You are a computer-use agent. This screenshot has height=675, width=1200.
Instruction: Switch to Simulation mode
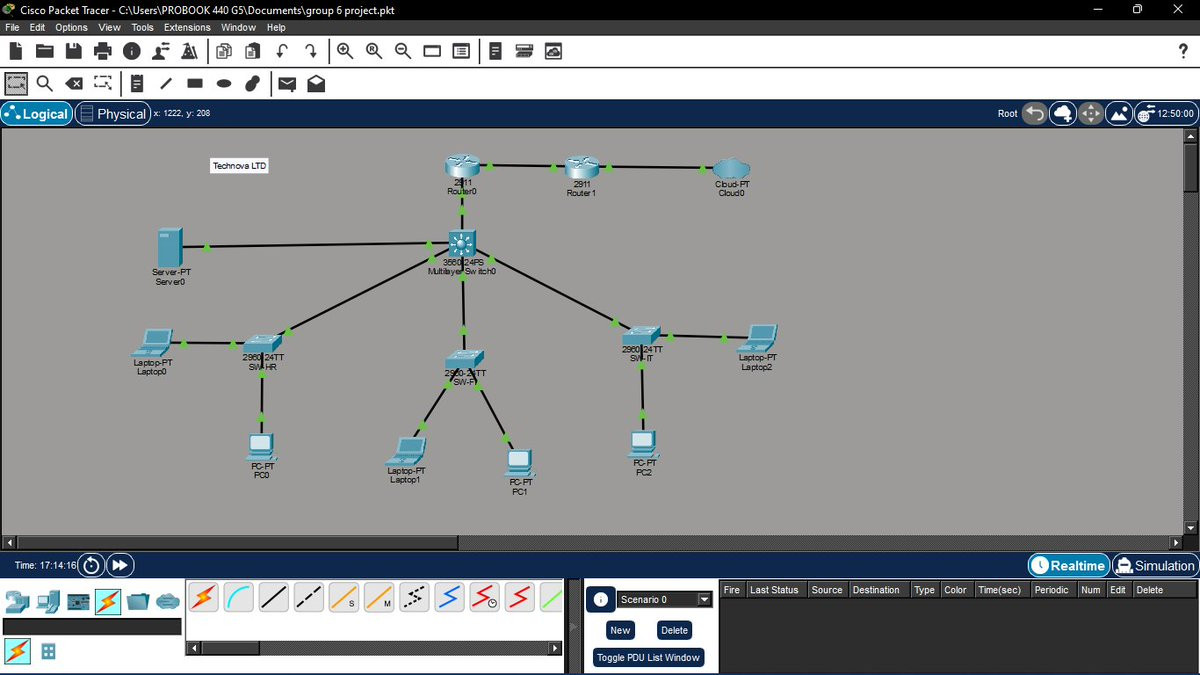(x=1155, y=565)
